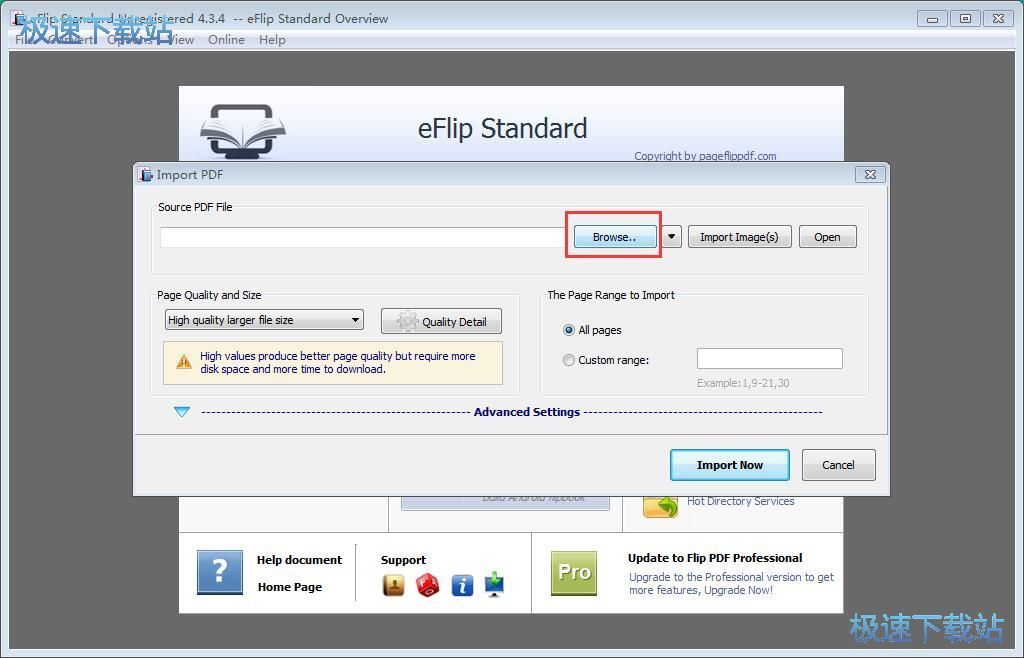Click the Upgrade Now description text
Viewport: 1024px width, 658px height.
(x=731, y=584)
